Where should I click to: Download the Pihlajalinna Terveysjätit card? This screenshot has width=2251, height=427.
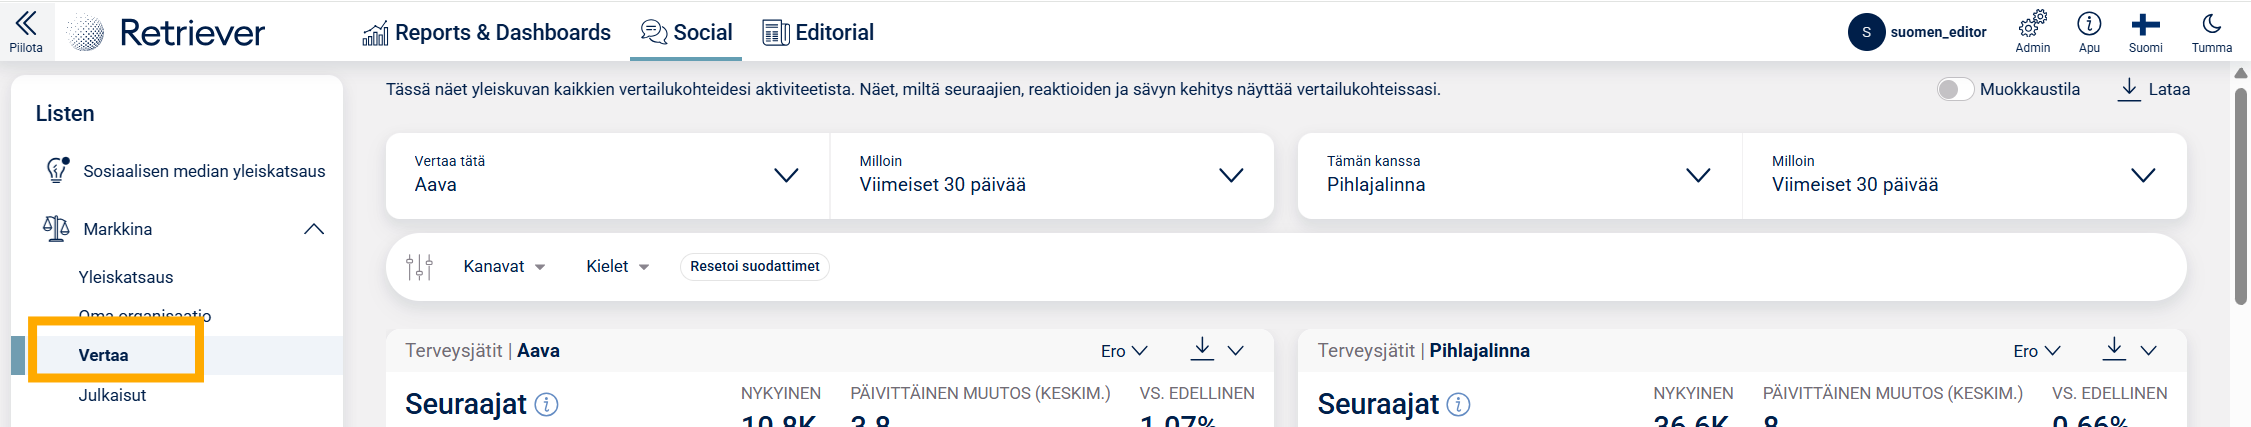point(2114,349)
